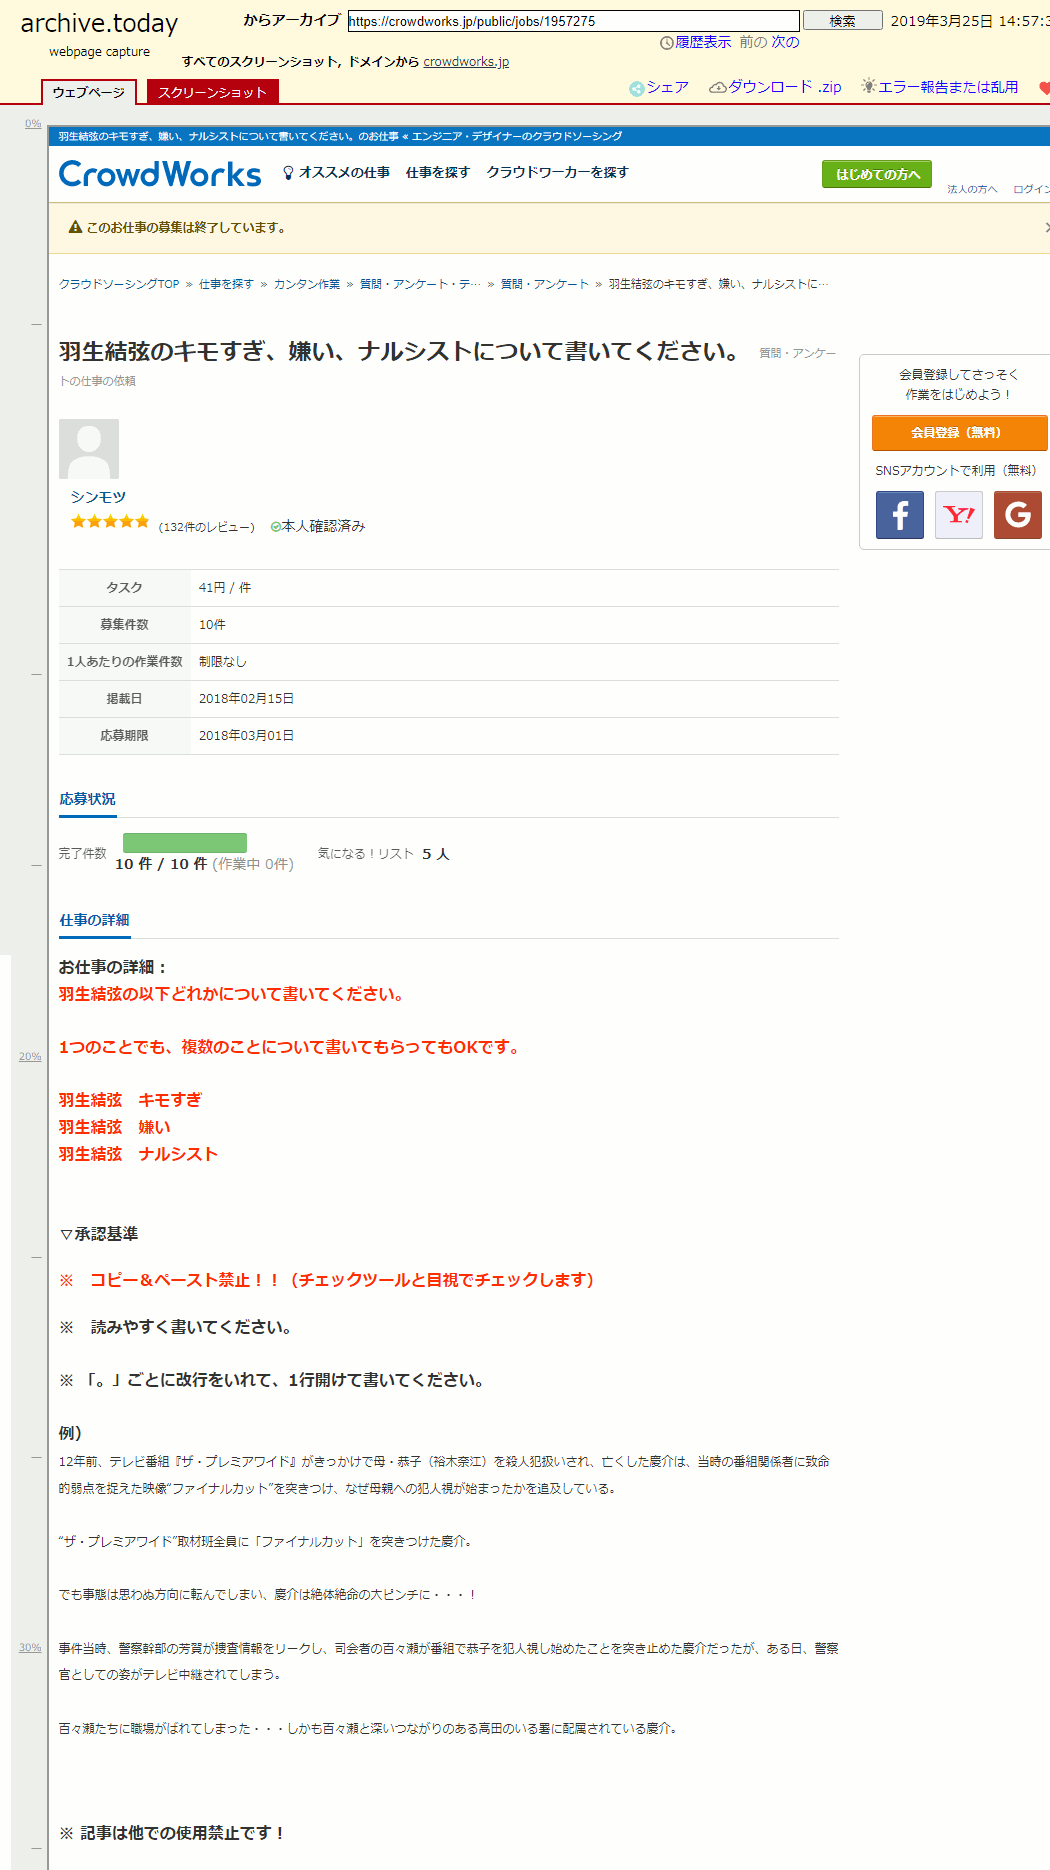Click the archived URL input field
Viewport: 1050px width, 1870px height.
coord(574,21)
